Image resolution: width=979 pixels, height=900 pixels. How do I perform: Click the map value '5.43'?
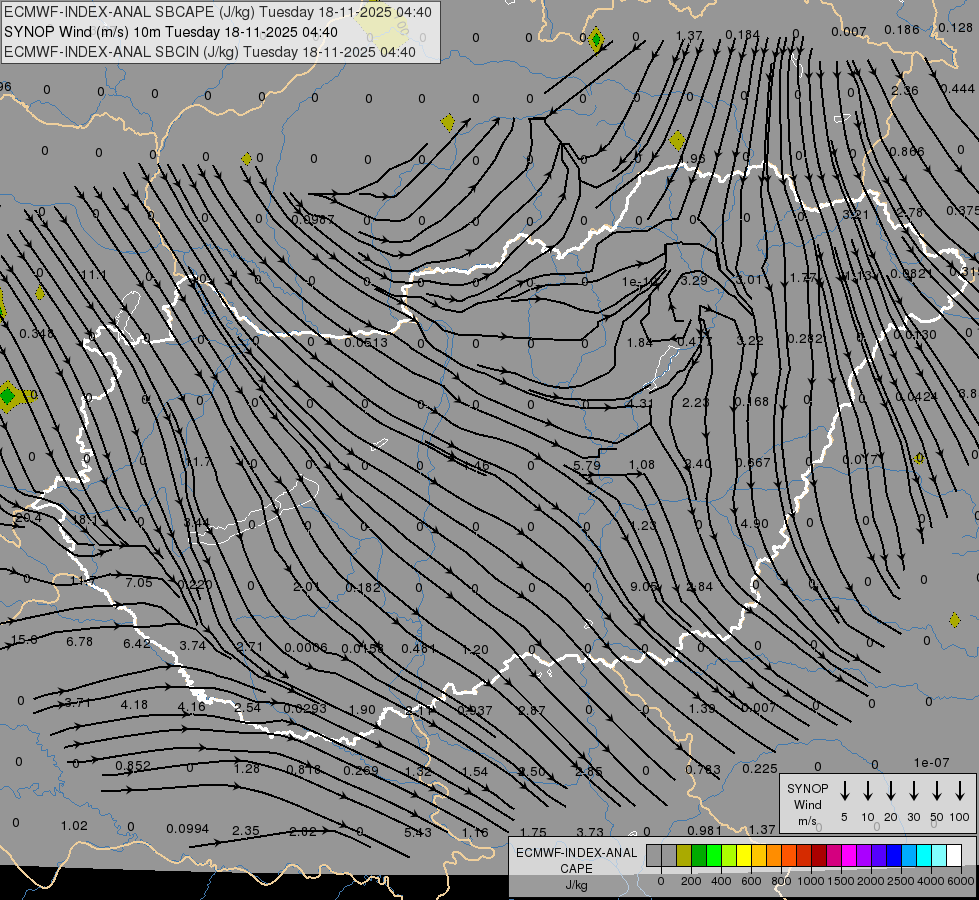(x=418, y=833)
